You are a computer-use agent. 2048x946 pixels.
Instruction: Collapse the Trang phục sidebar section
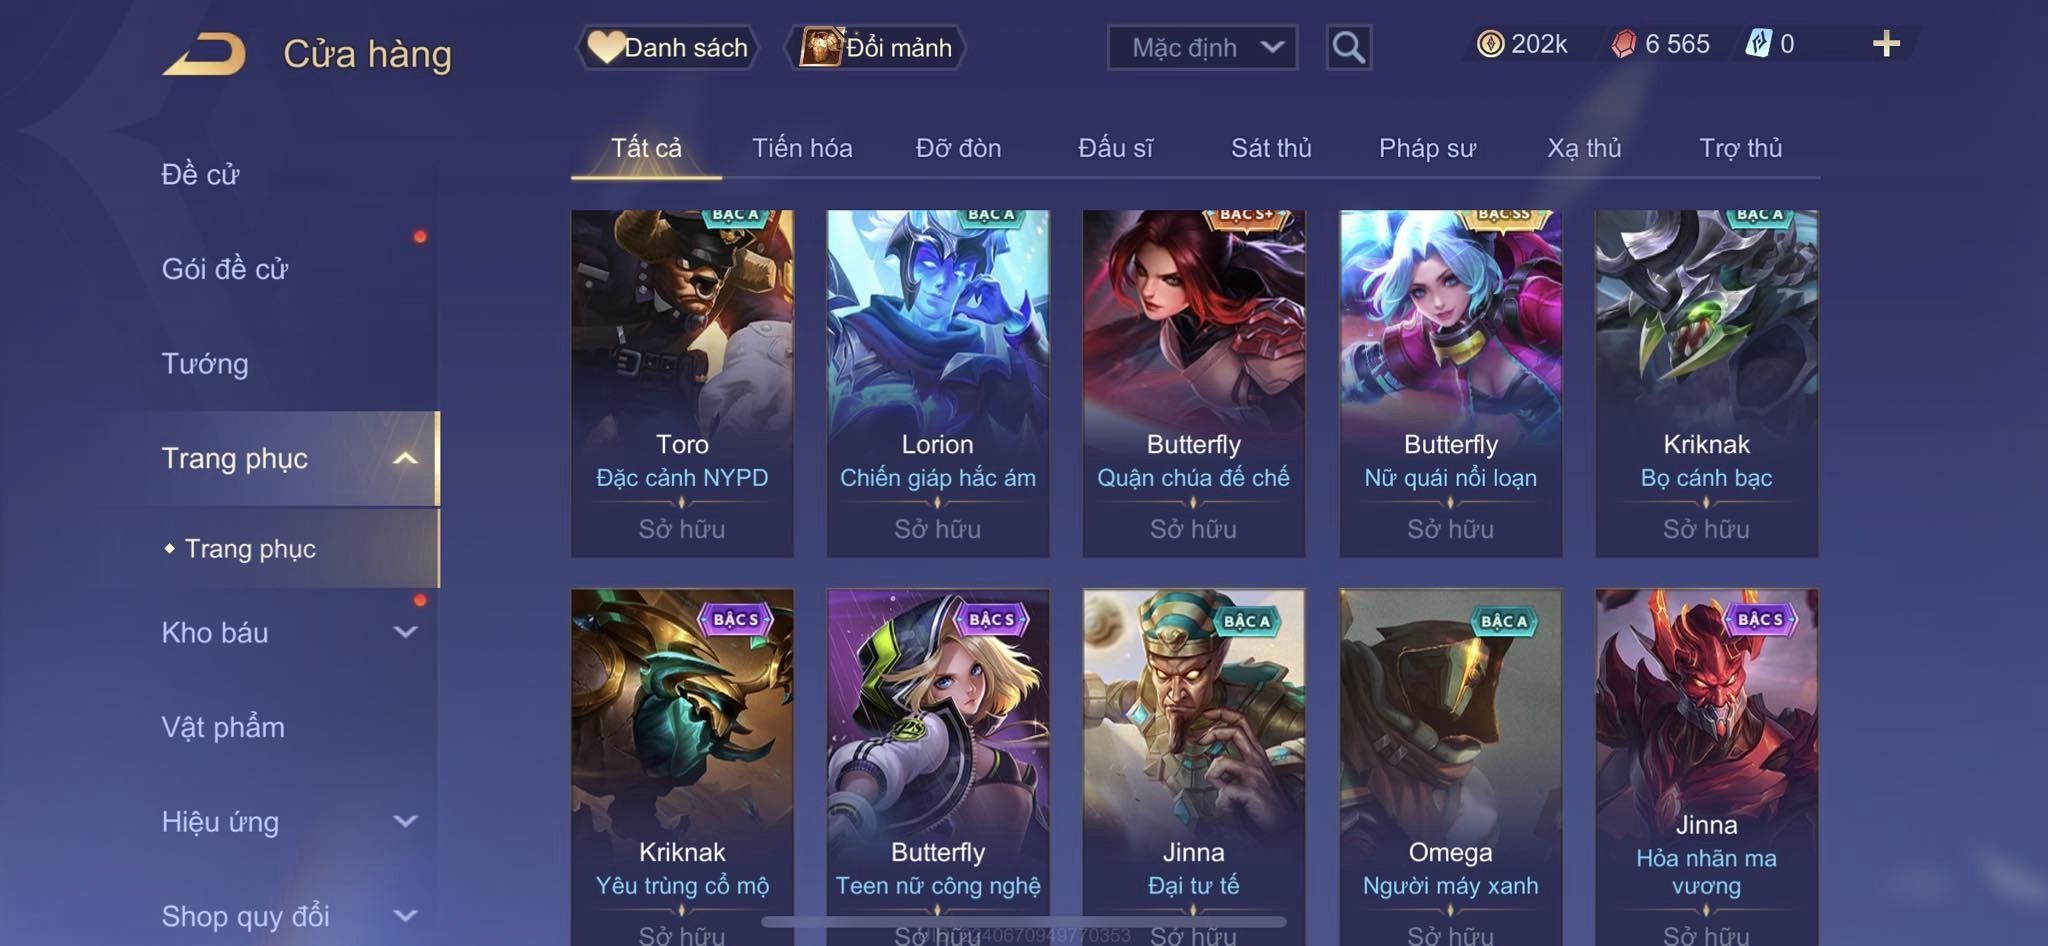click(x=405, y=458)
